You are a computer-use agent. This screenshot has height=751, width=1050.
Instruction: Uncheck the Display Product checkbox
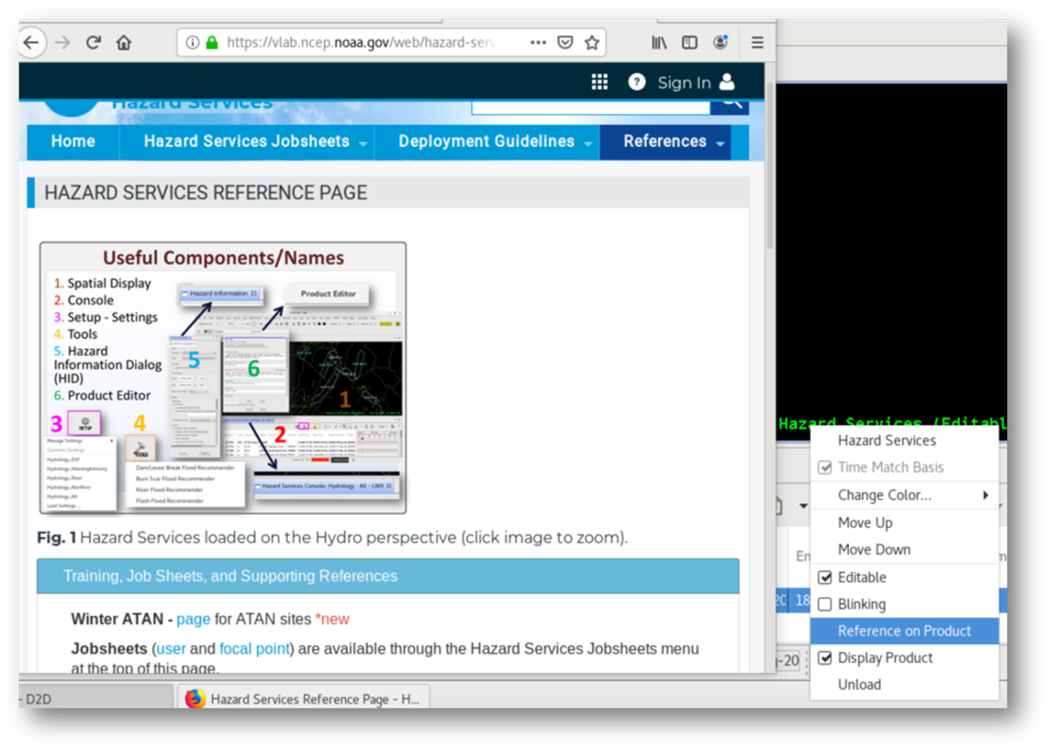(x=825, y=658)
